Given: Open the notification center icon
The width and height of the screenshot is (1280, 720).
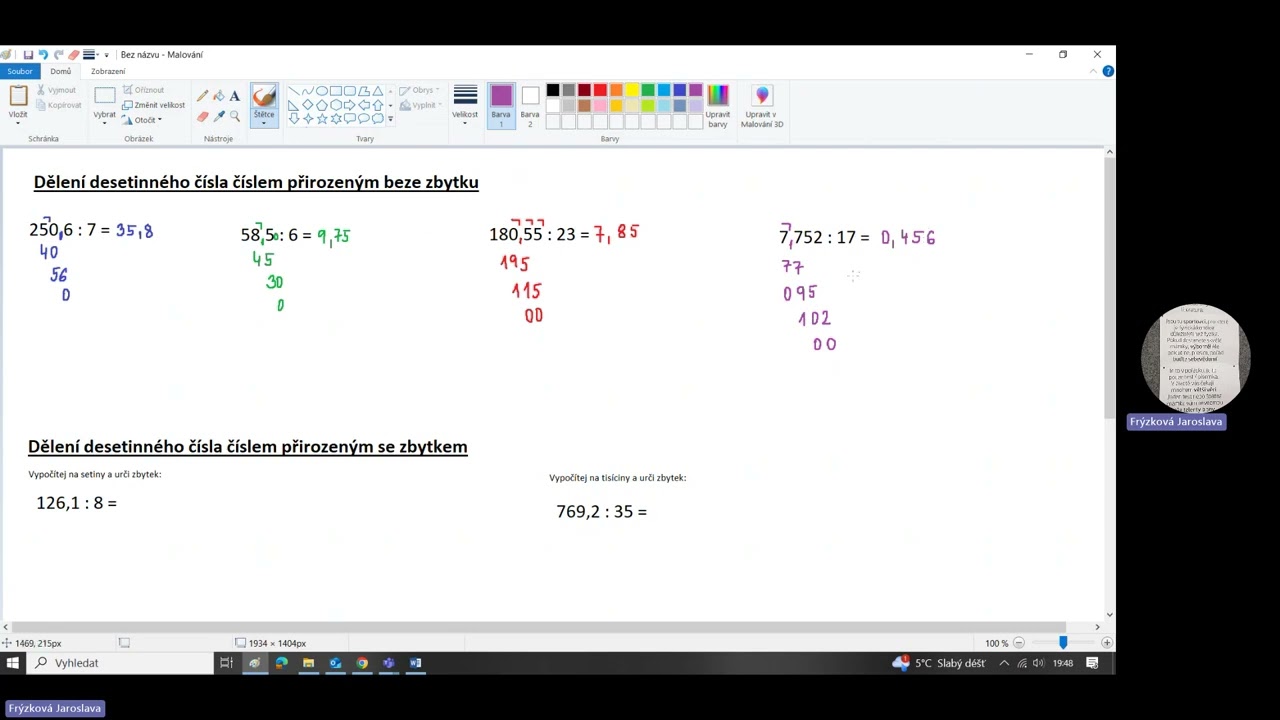Looking at the screenshot, I should pyautogui.click(x=1092, y=663).
